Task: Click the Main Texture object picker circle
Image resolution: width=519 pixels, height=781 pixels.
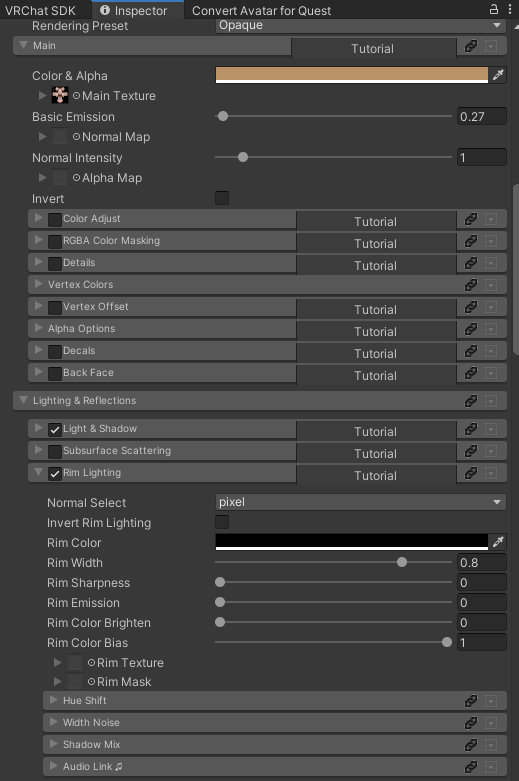Action: click(x=76, y=96)
